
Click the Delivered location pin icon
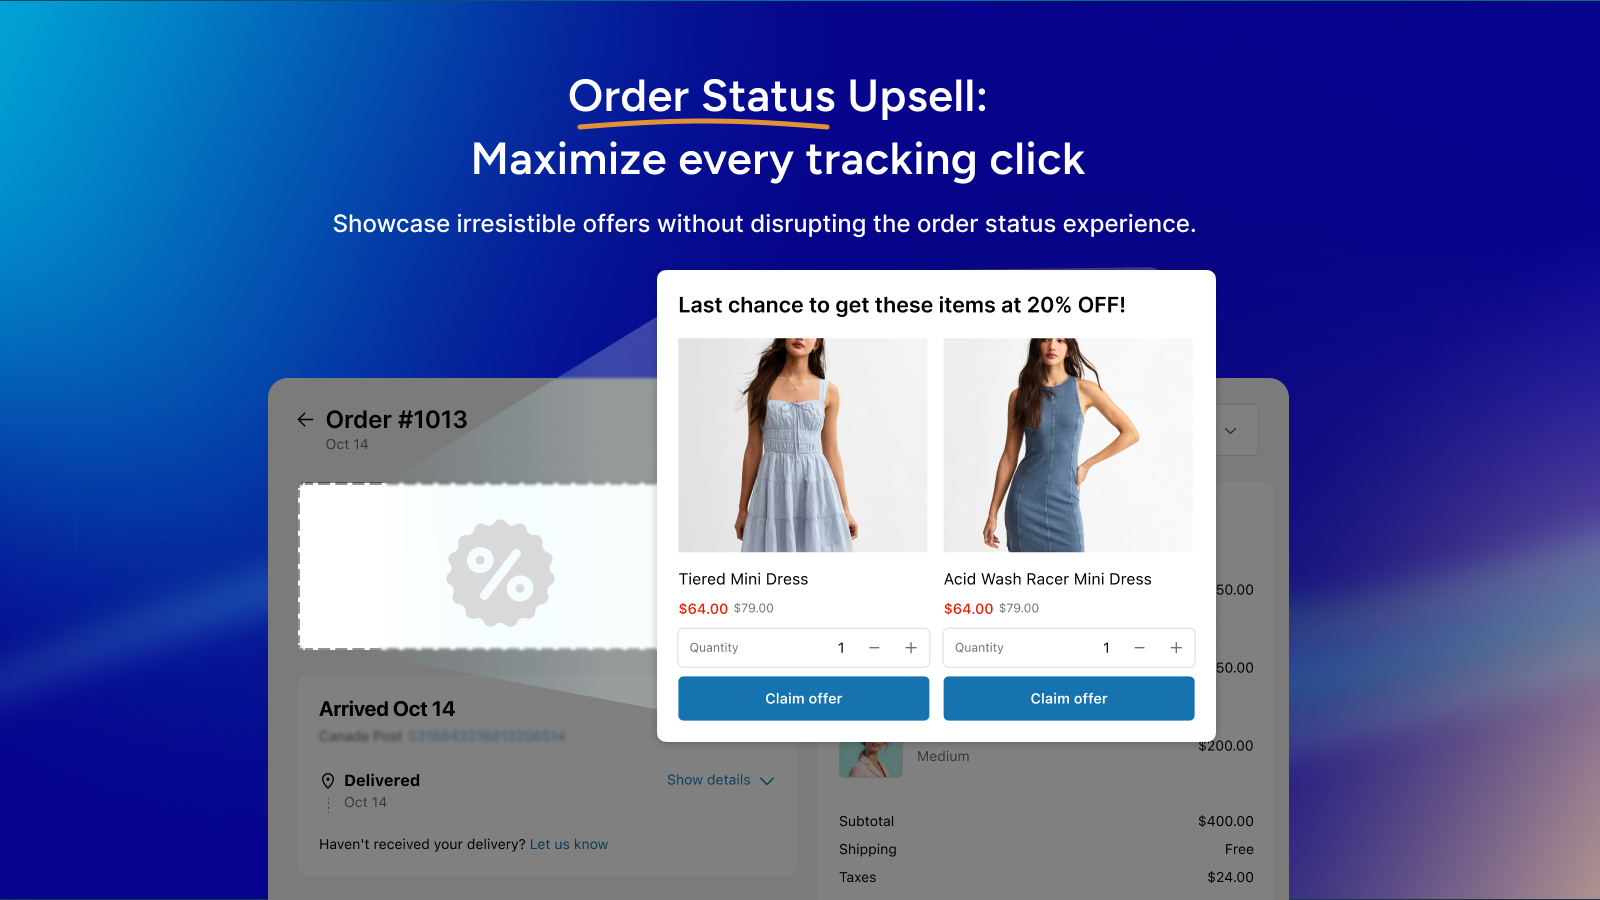327,781
